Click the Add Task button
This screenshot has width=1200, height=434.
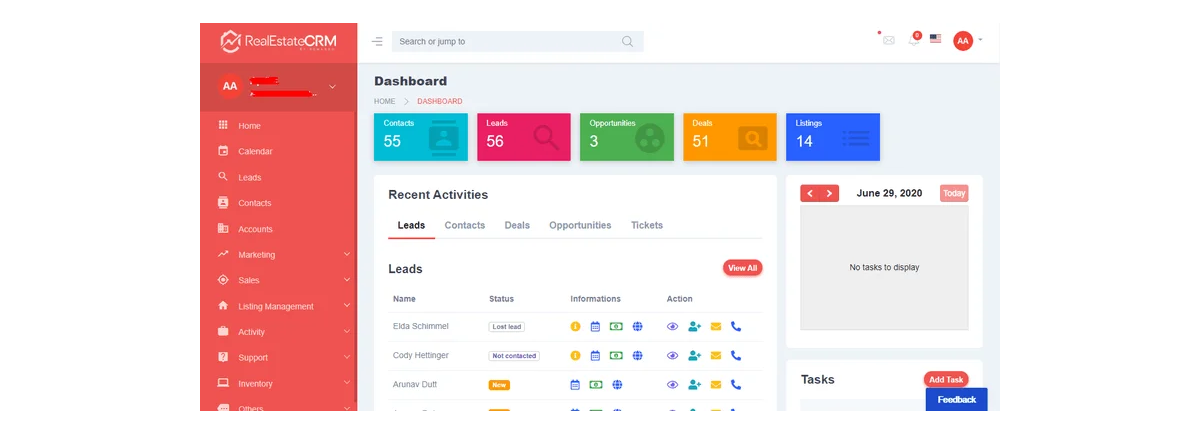click(946, 380)
